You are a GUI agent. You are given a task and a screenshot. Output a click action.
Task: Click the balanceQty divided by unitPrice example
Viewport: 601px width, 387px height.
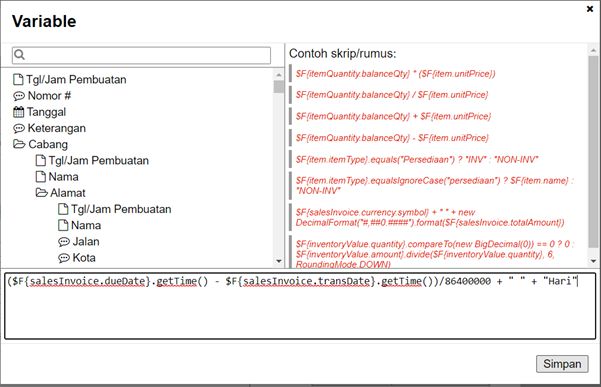click(x=392, y=95)
